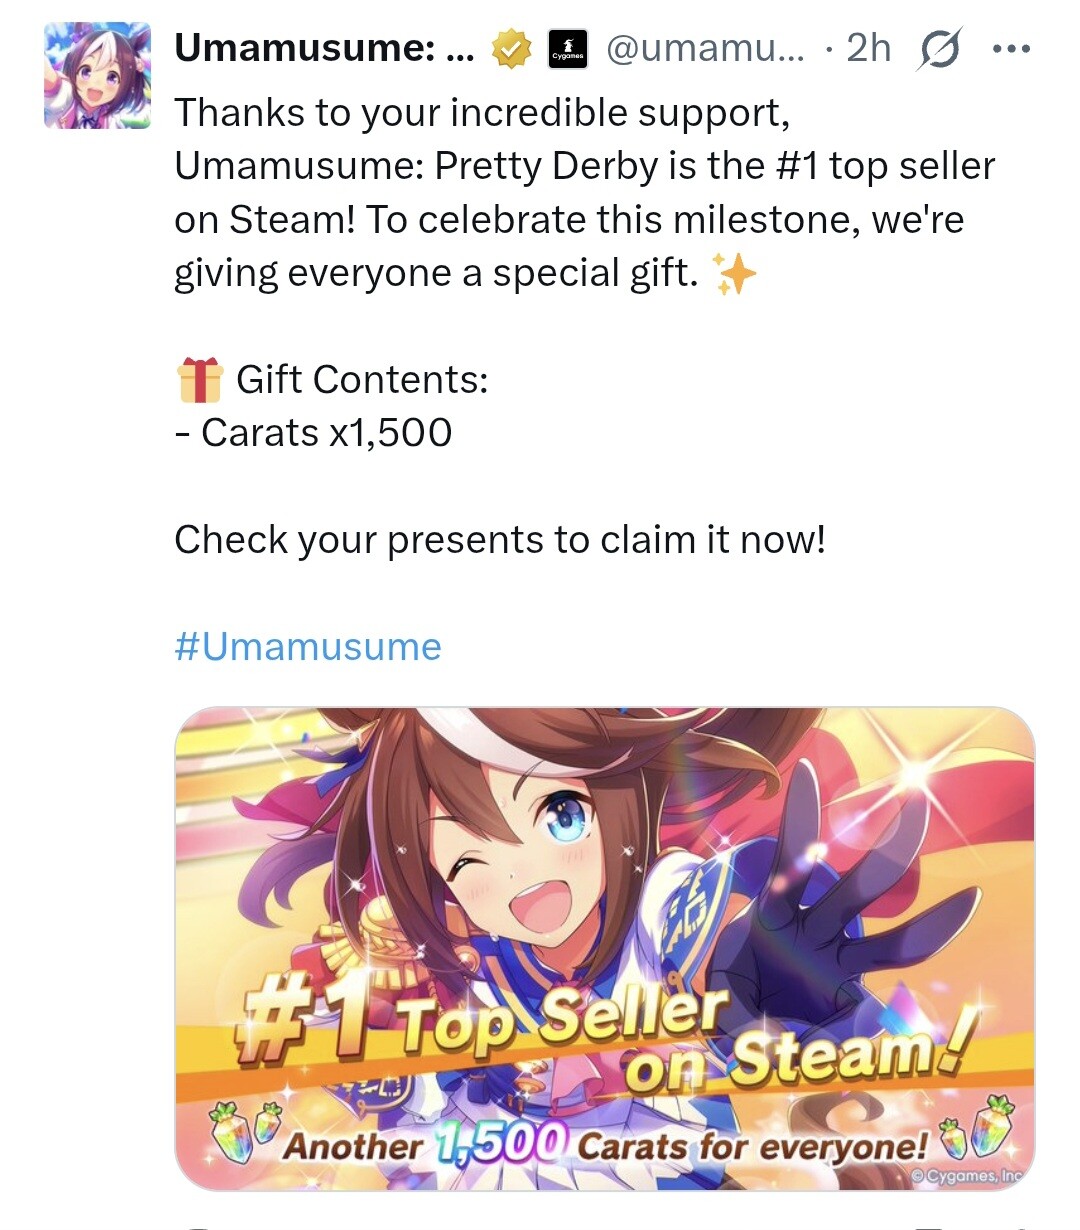Click 'Check your presents to claim it now!' text
The image size is (1080, 1230).
click(500, 540)
